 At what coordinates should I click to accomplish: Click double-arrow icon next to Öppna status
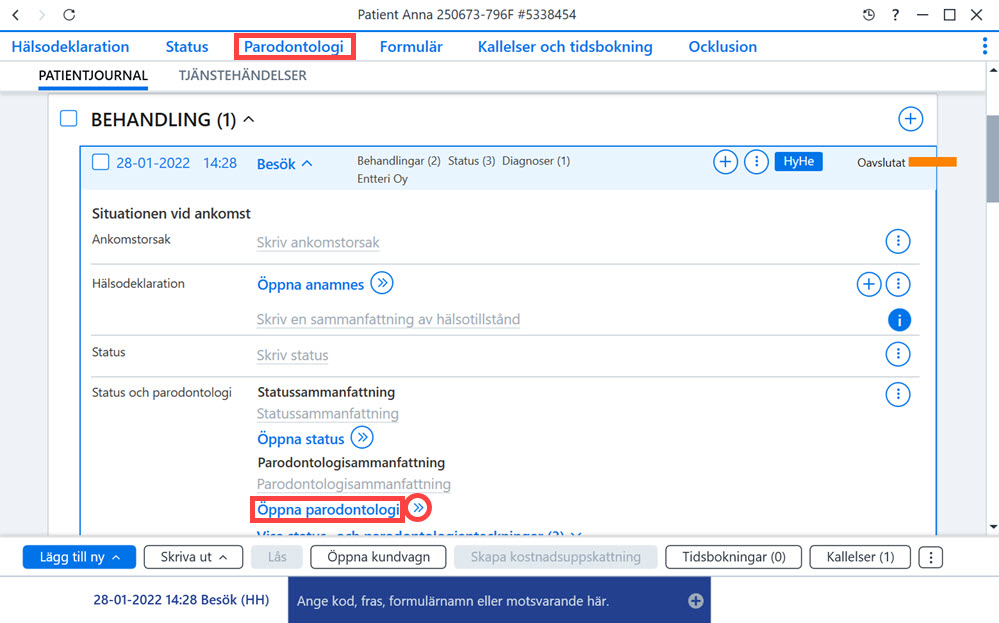[362, 438]
